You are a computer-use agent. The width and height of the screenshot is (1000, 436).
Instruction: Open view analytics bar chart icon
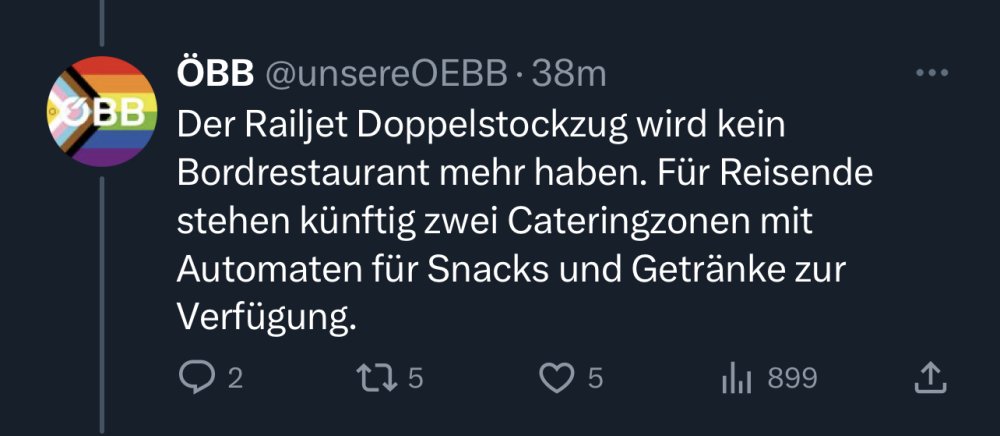click(x=737, y=378)
